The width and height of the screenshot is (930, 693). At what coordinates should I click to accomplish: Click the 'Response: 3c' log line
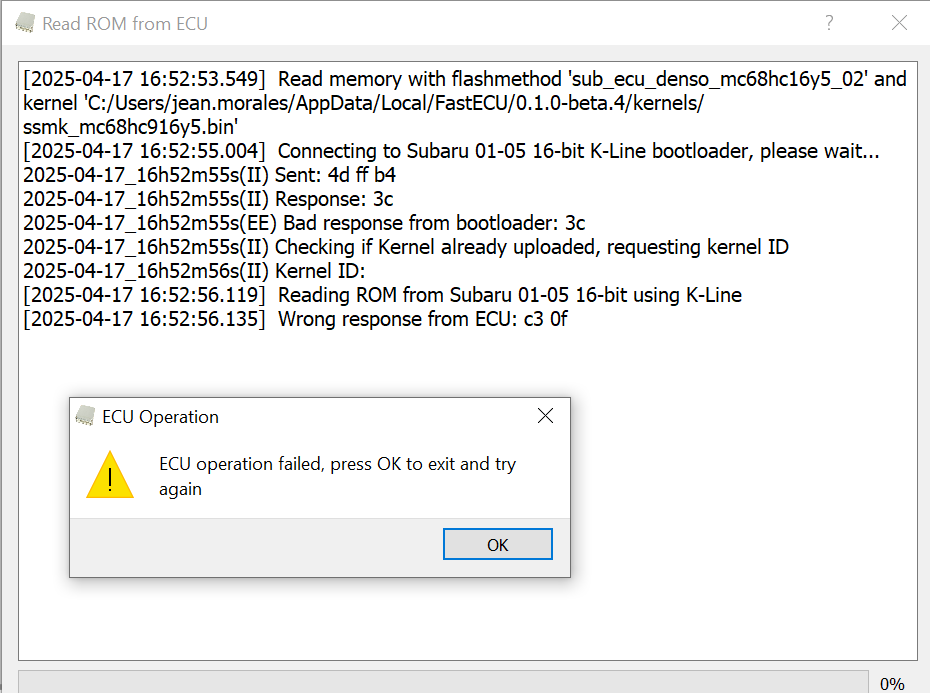tap(208, 199)
